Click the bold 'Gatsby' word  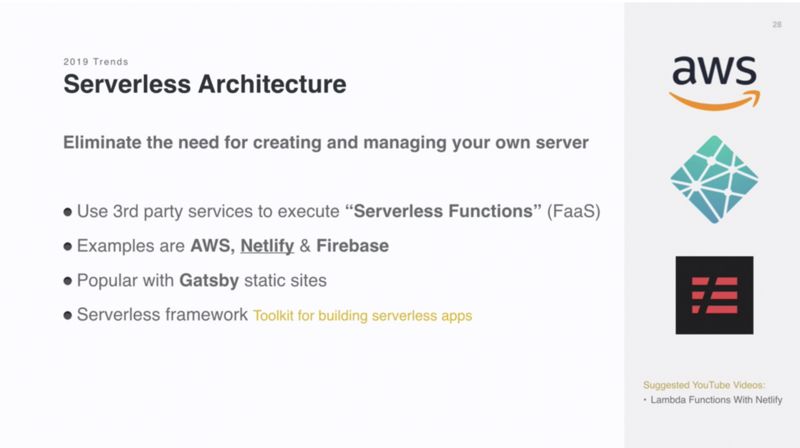coord(209,281)
